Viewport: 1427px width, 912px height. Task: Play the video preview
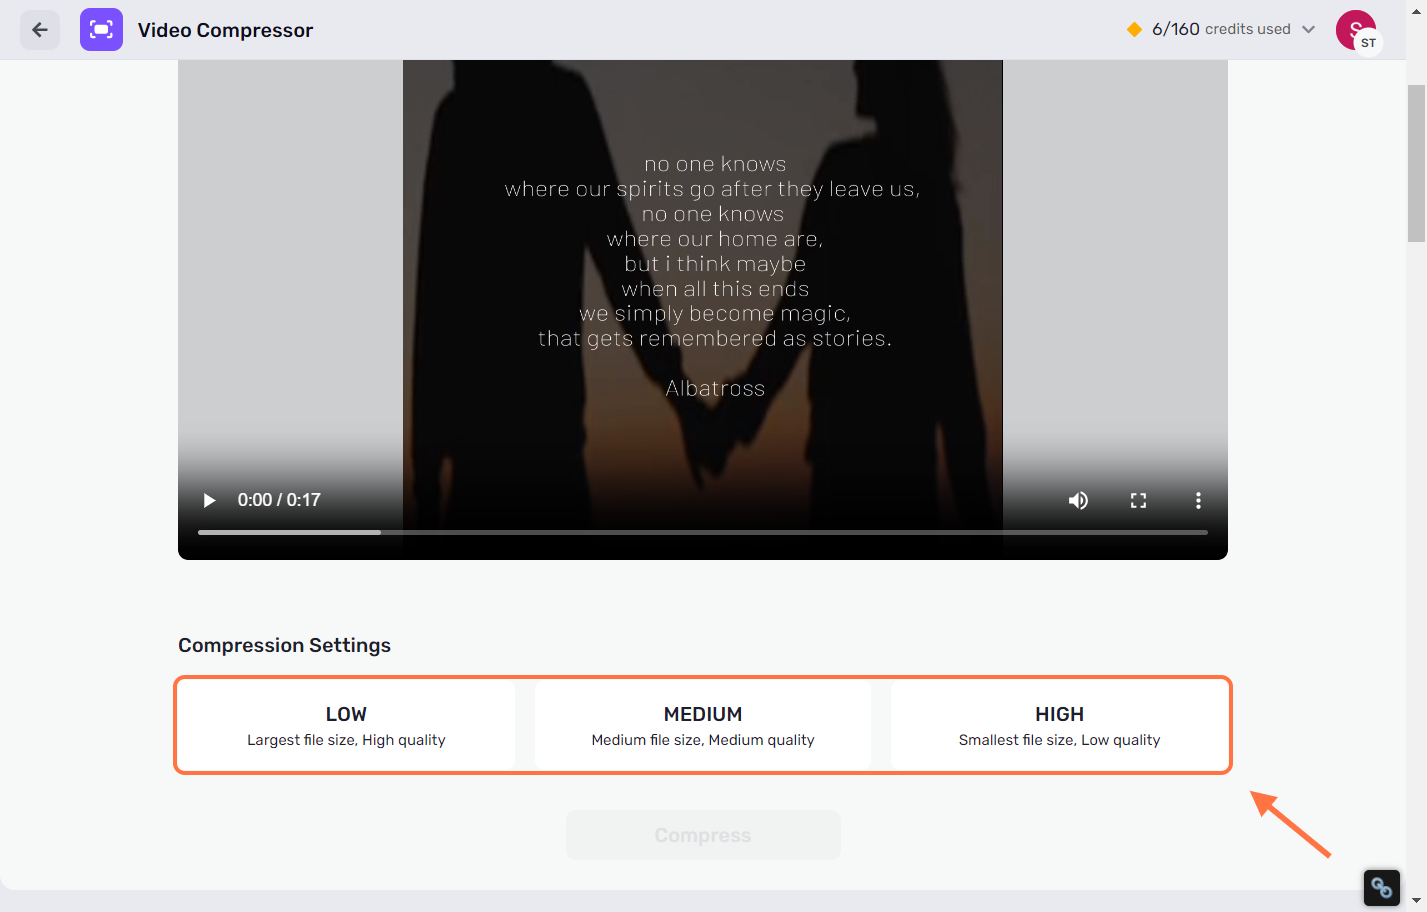click(x=209, y=500)
